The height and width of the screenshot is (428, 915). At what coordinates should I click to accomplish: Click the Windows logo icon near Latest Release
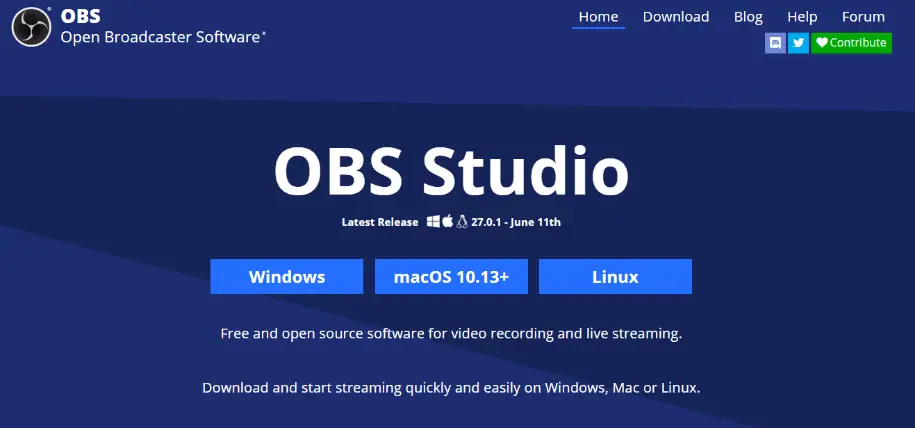[x=433, y=221]
